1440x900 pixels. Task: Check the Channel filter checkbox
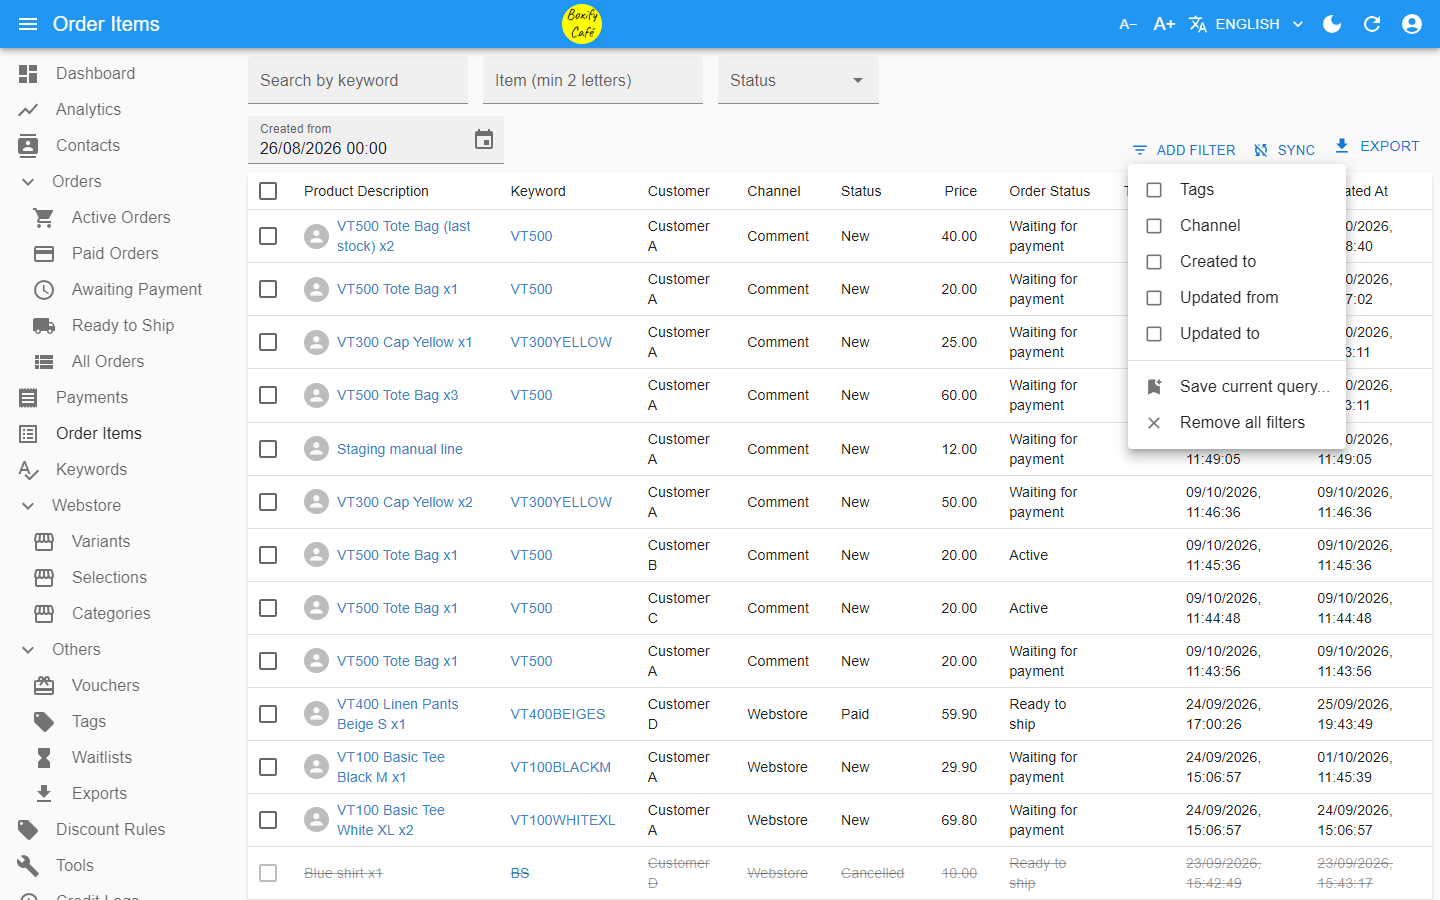(1154, 226)
